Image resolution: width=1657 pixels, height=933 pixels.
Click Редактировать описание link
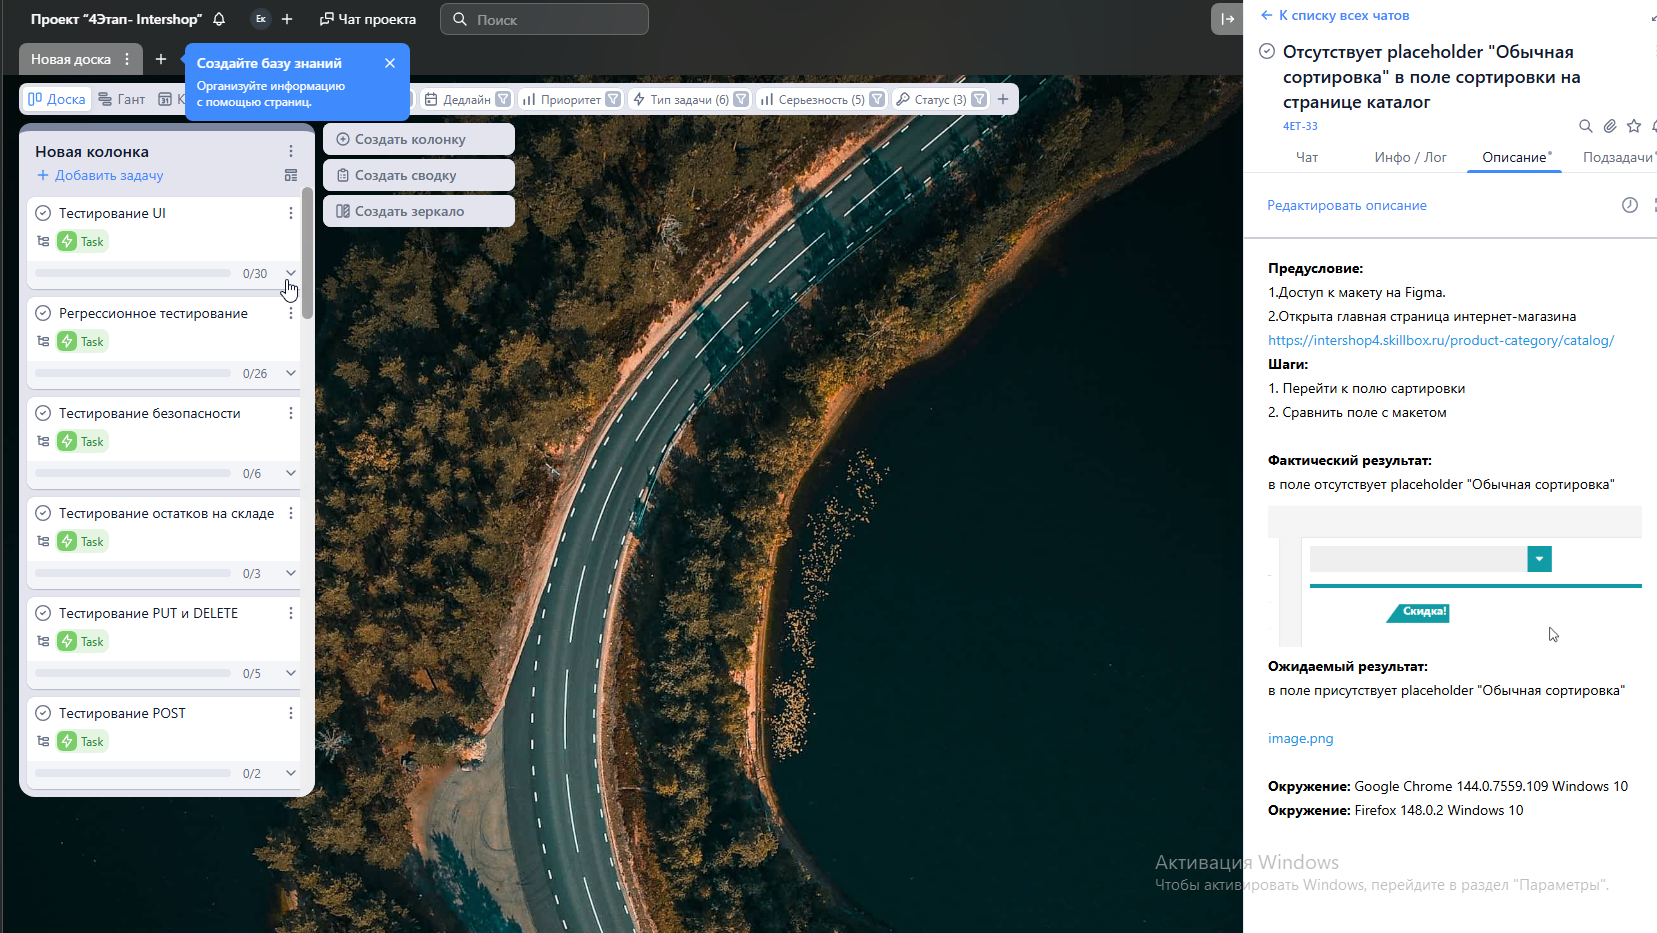tap(1347, 205)
